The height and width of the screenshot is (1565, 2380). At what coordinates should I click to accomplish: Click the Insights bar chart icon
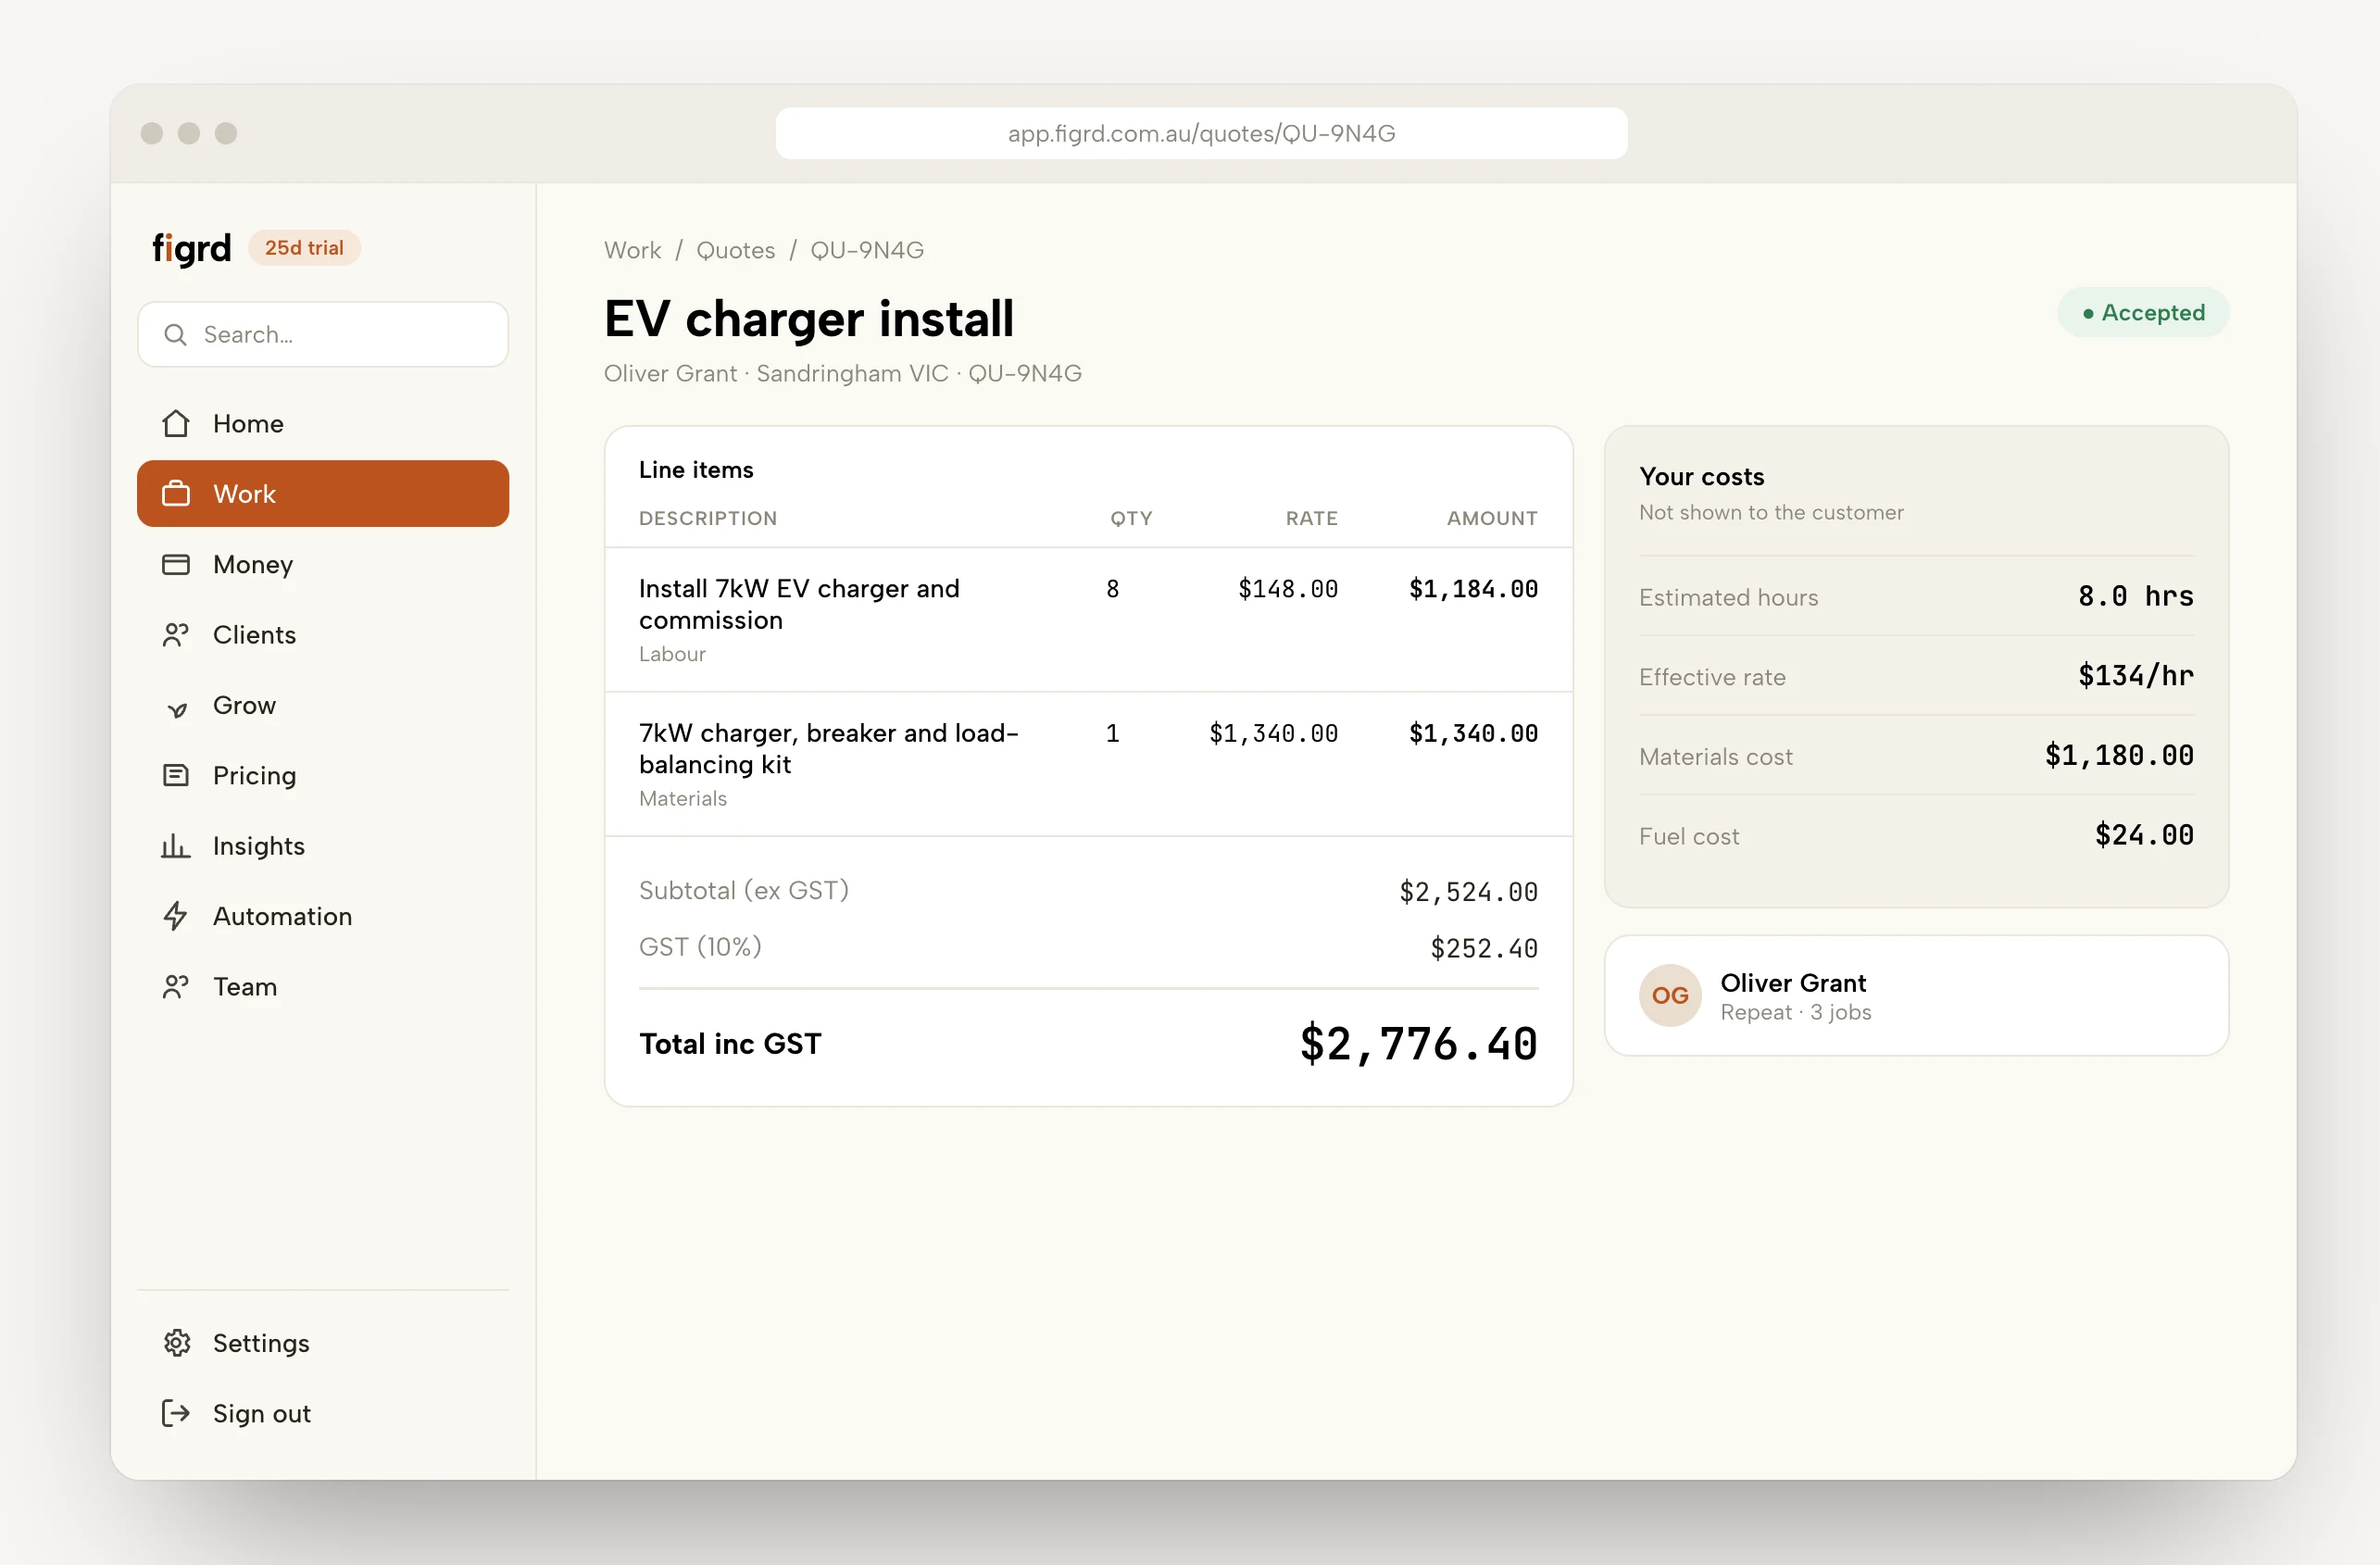click(176, 845)
